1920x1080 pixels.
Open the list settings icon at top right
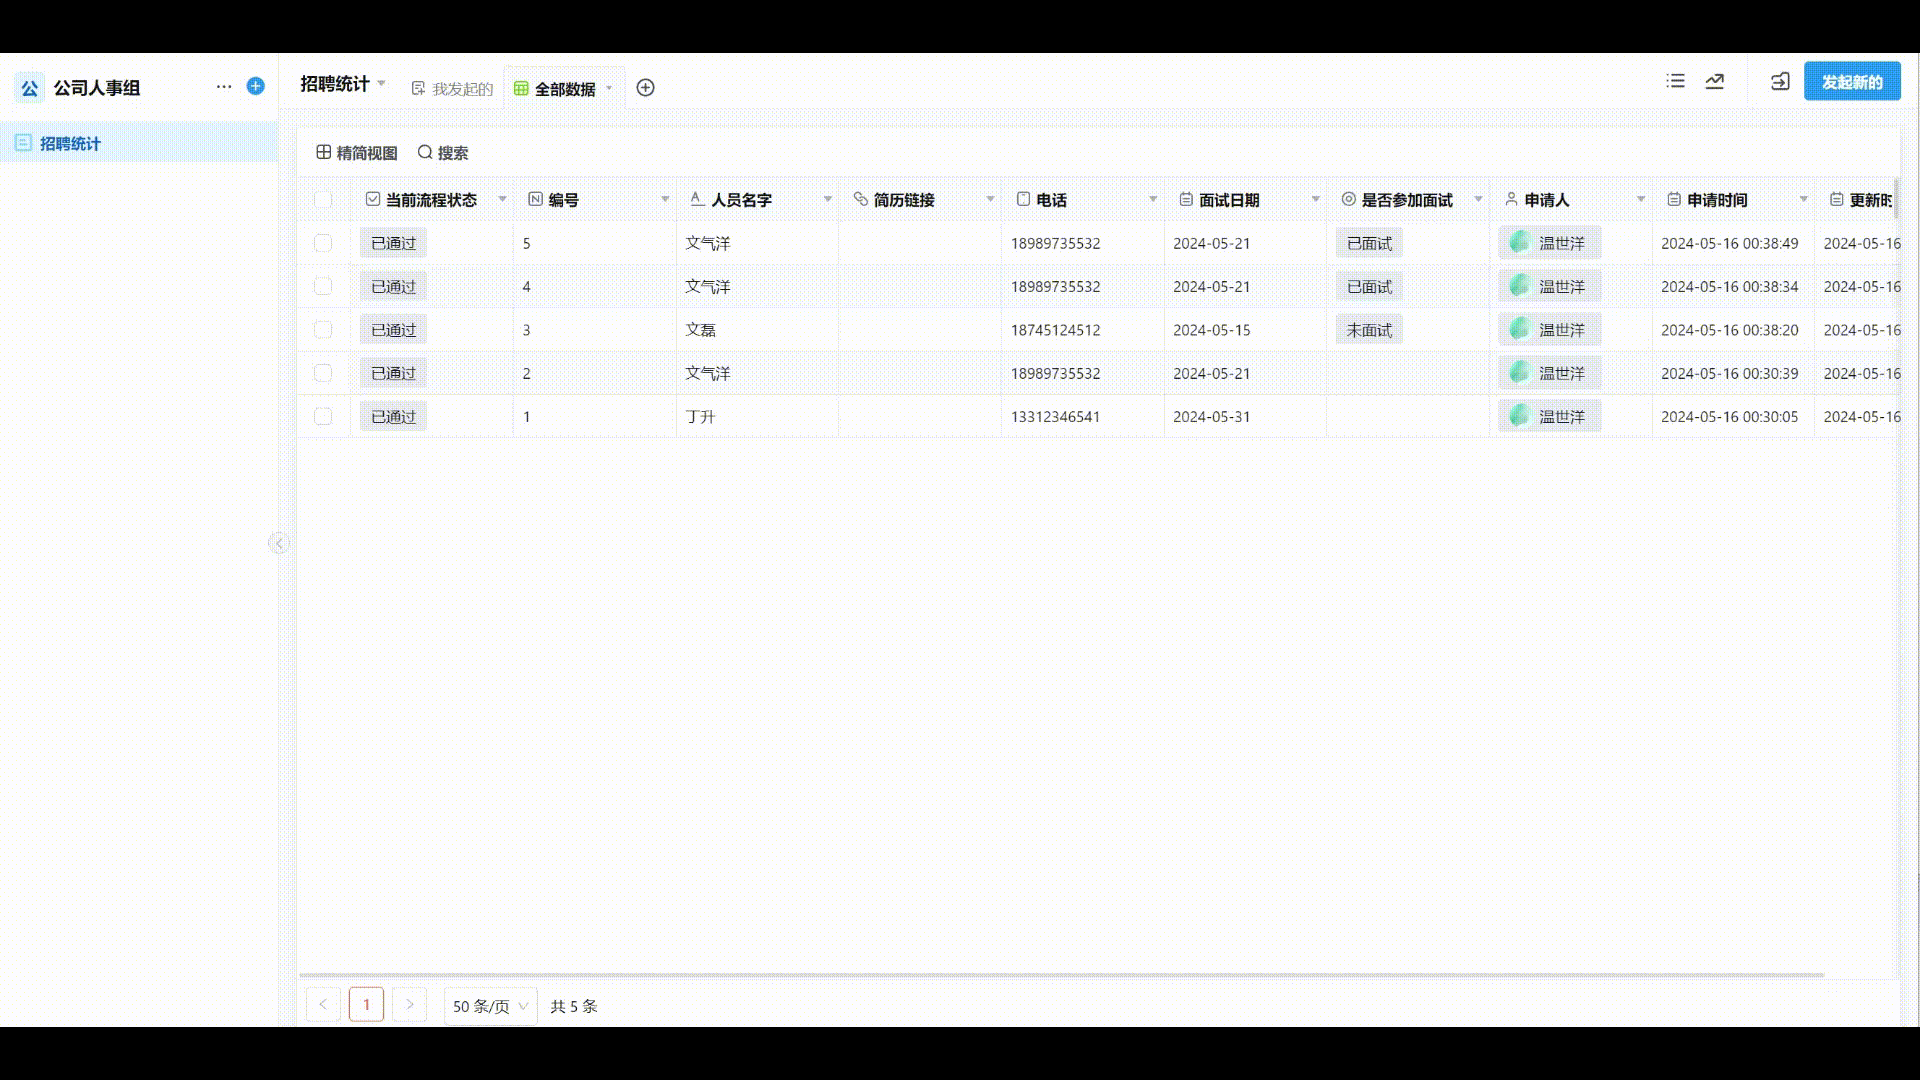(1676, 82)
